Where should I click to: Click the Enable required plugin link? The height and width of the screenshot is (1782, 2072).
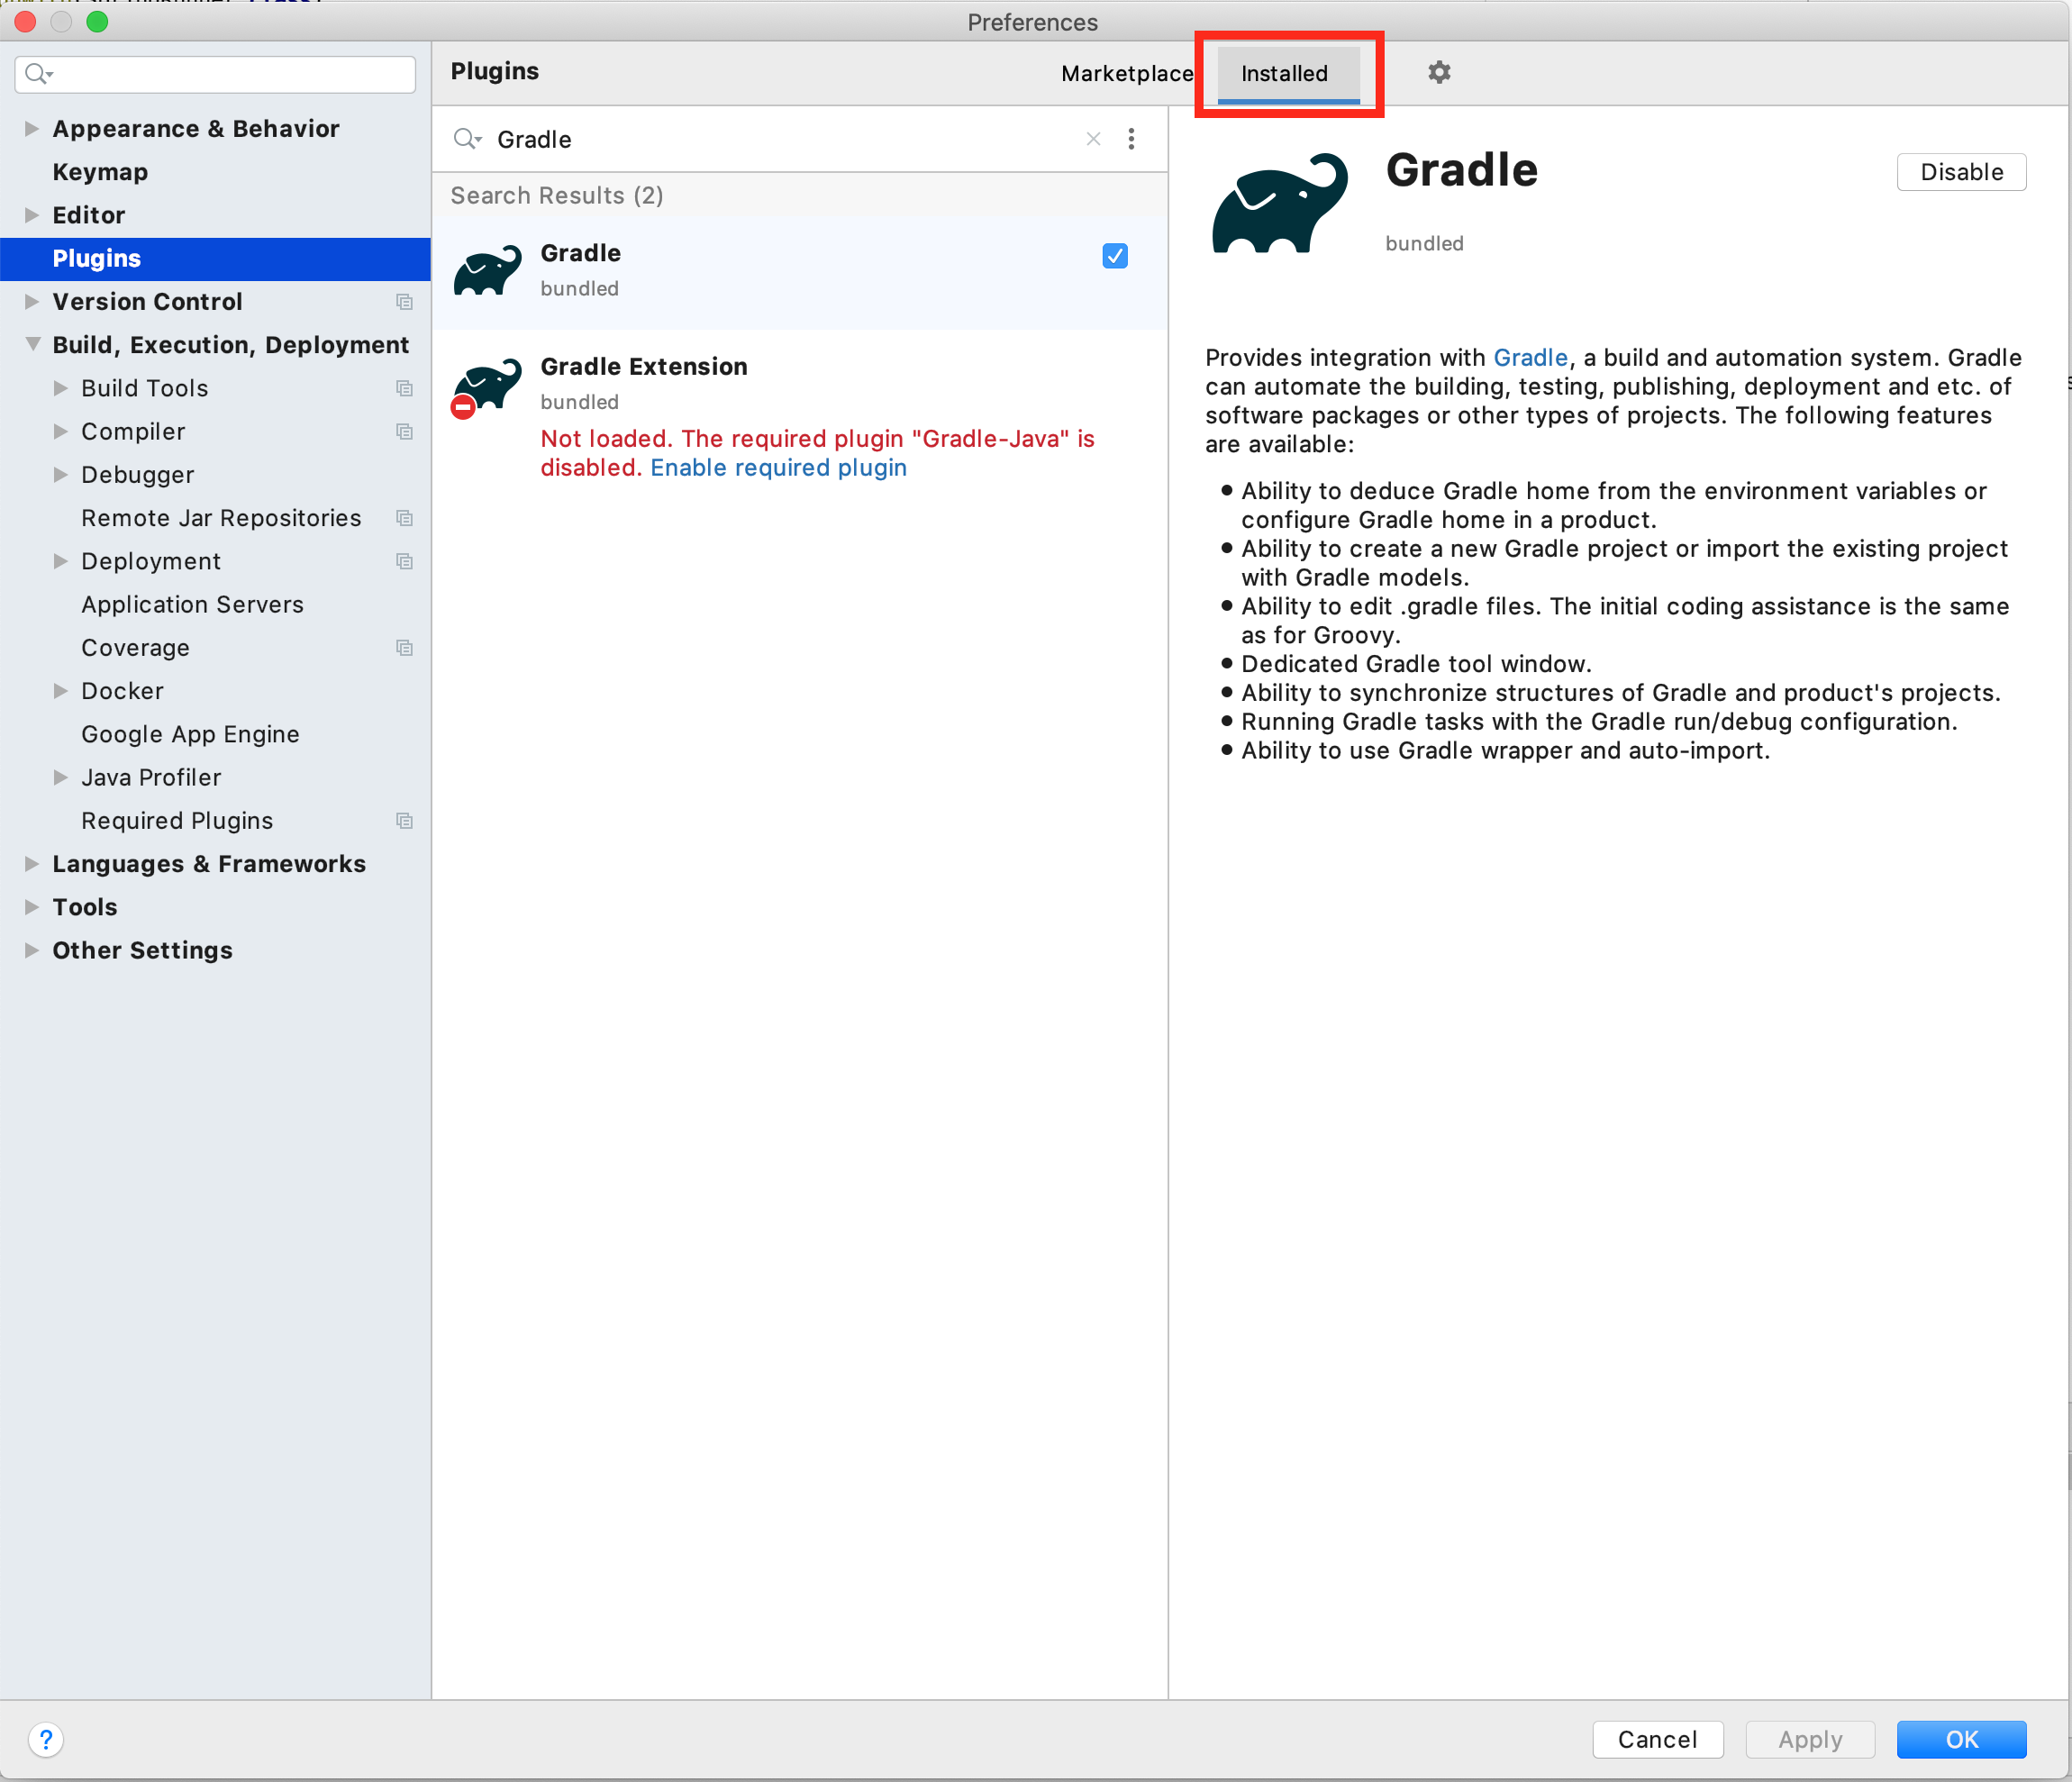(x=778, y=468)
